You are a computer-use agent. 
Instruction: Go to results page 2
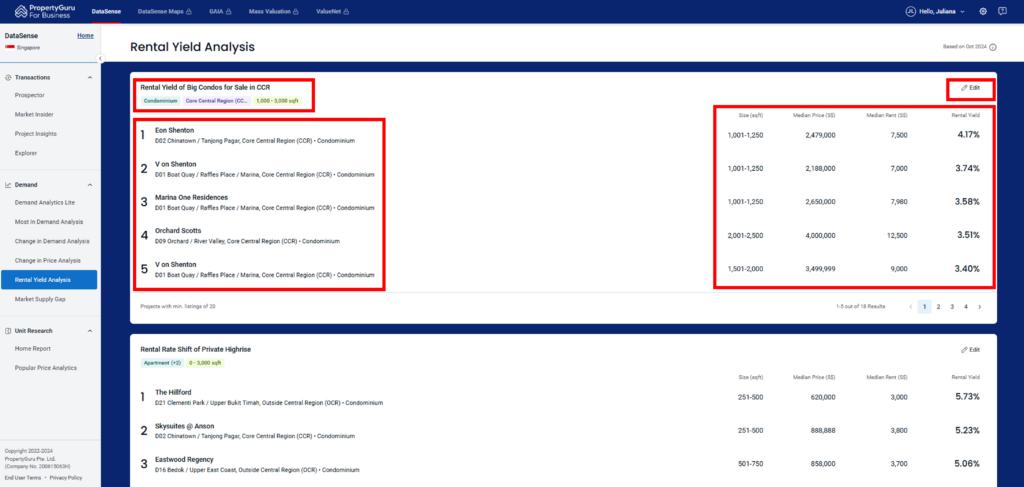(x=938, y=306)
